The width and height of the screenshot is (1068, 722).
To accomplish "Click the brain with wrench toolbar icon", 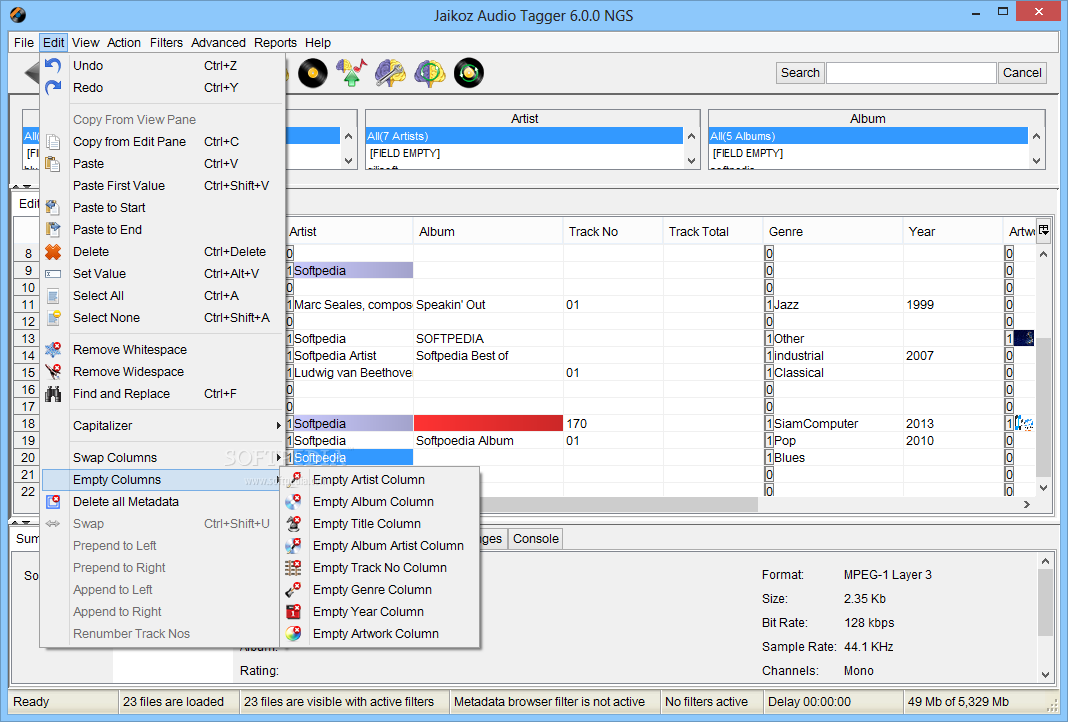I will [x=390, y=73].
